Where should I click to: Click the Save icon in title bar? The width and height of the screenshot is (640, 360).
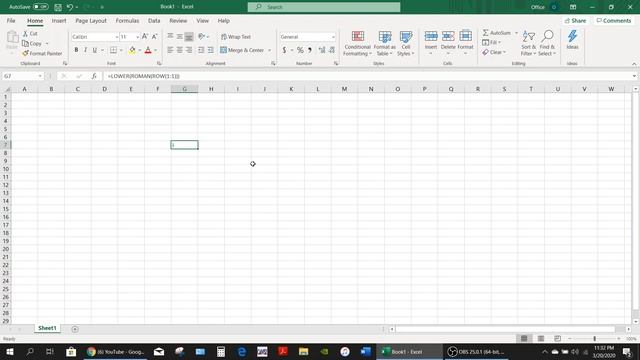click(58, 7)
